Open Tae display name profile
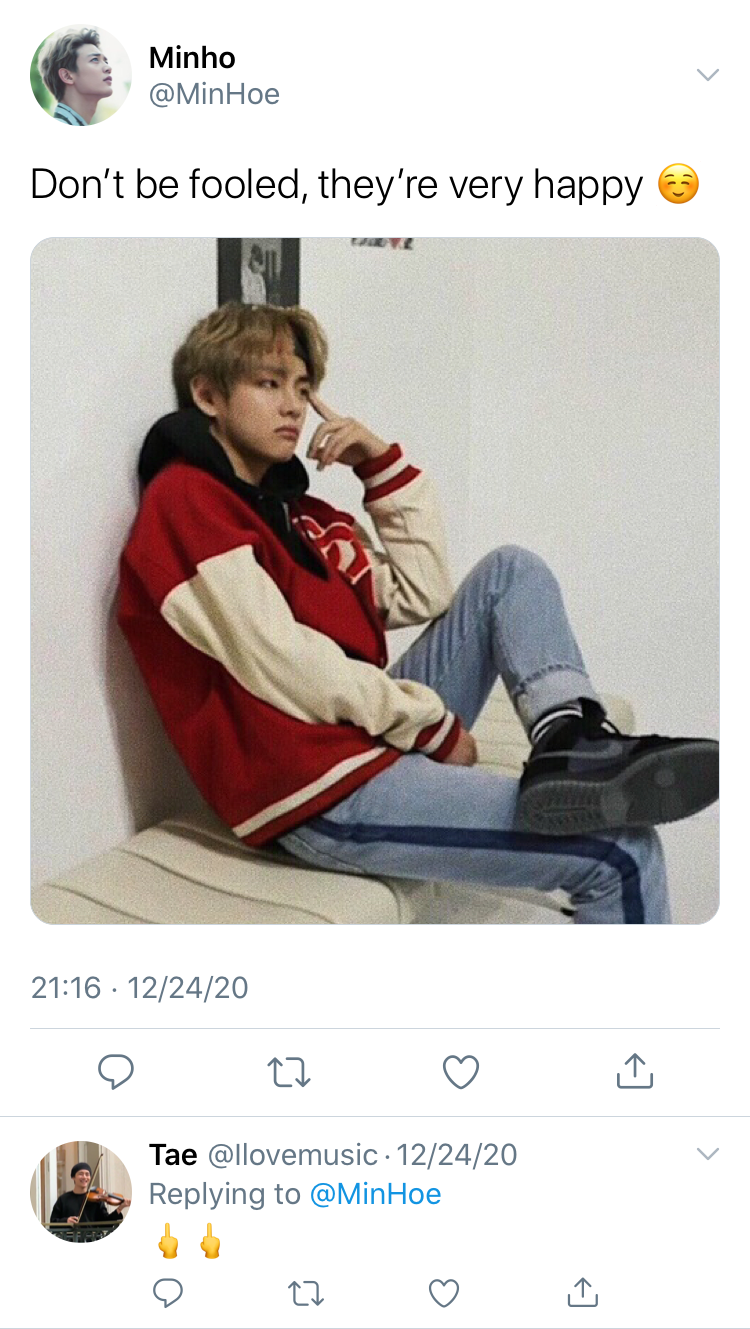The image size is (750, 1329). tap(173, 1155)
